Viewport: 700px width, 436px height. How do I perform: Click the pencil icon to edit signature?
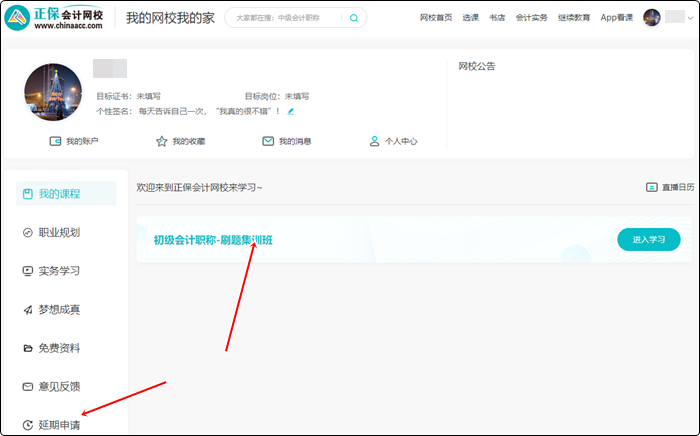coord(291,111)
